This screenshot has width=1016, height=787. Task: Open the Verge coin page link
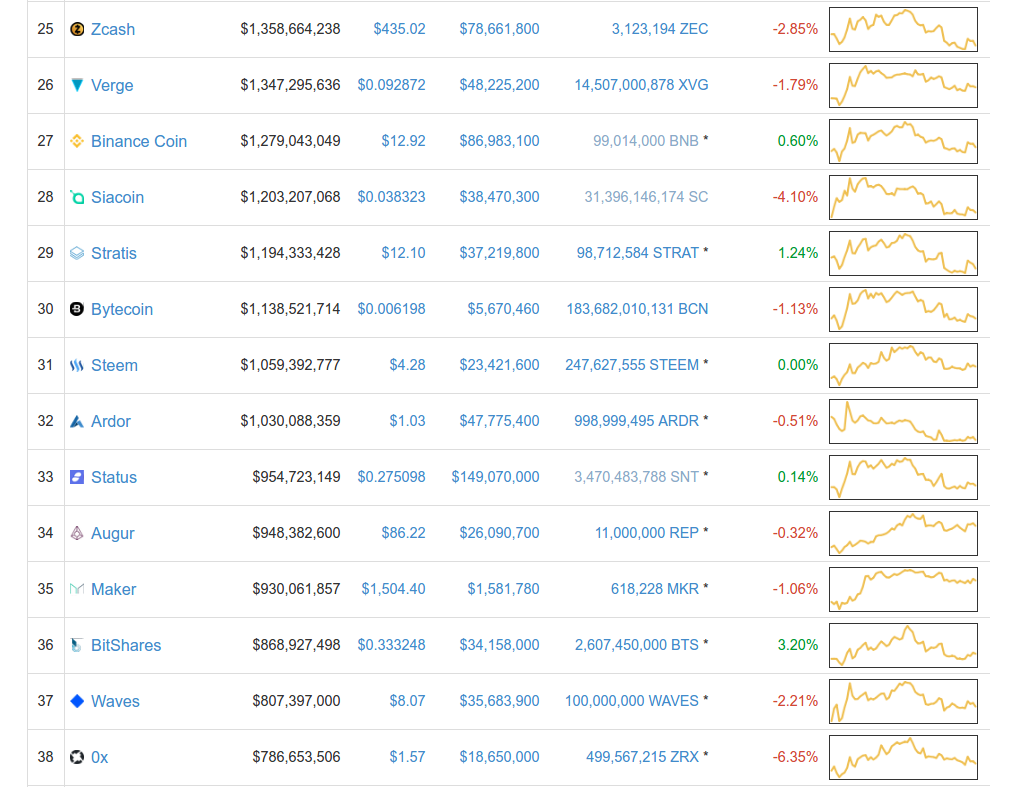point(112,86)
